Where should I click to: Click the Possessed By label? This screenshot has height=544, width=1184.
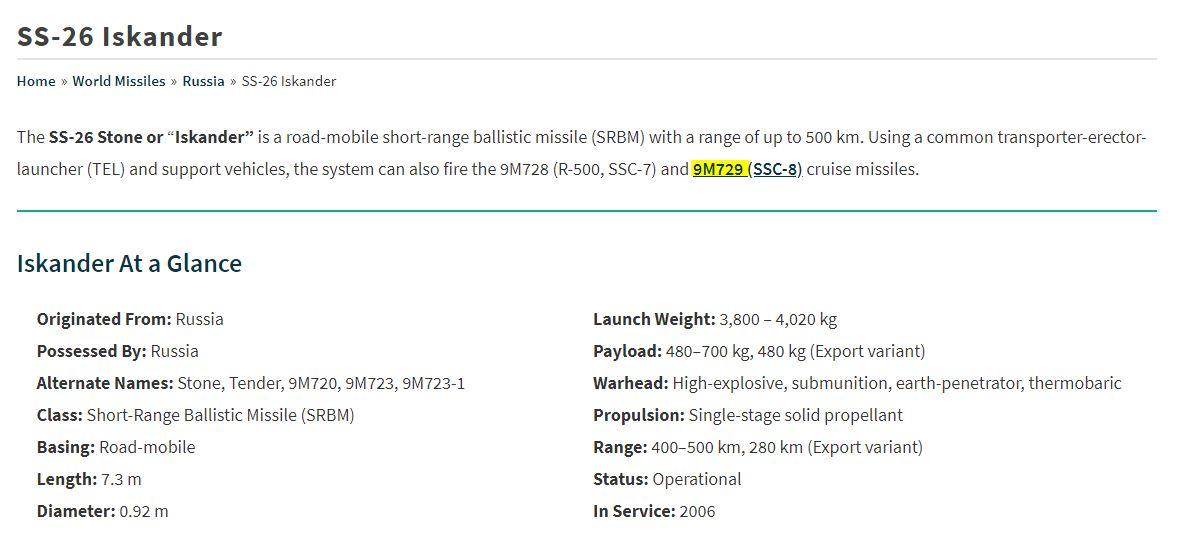point(91,351)
